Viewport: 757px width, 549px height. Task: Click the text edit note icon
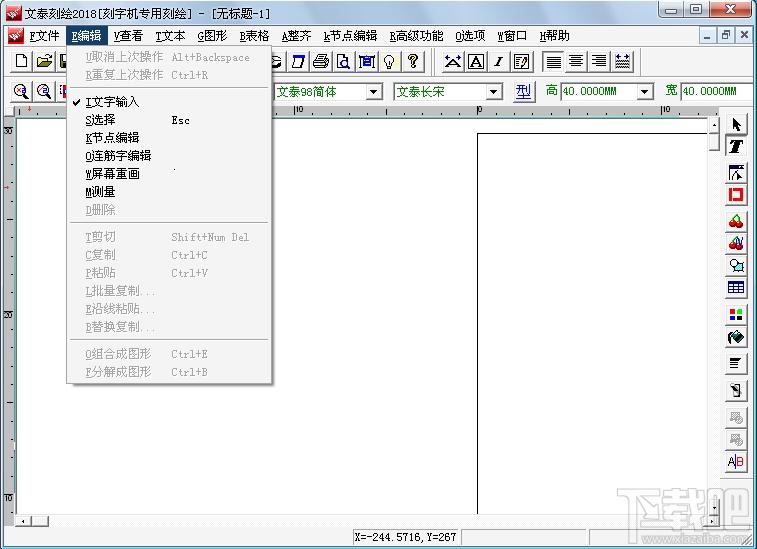[522, 61]
